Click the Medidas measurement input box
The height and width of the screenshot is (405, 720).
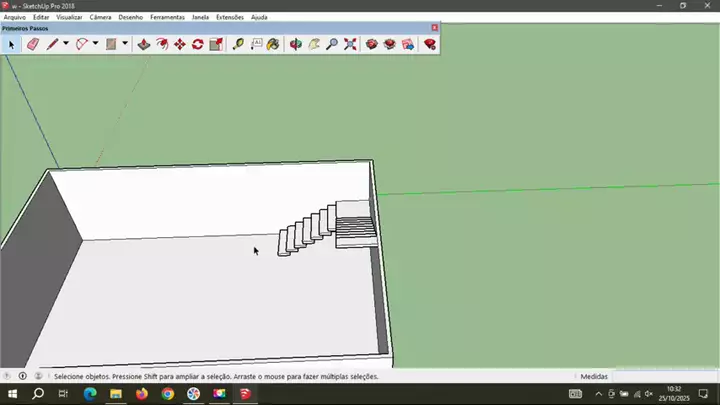tap(660, 377)
